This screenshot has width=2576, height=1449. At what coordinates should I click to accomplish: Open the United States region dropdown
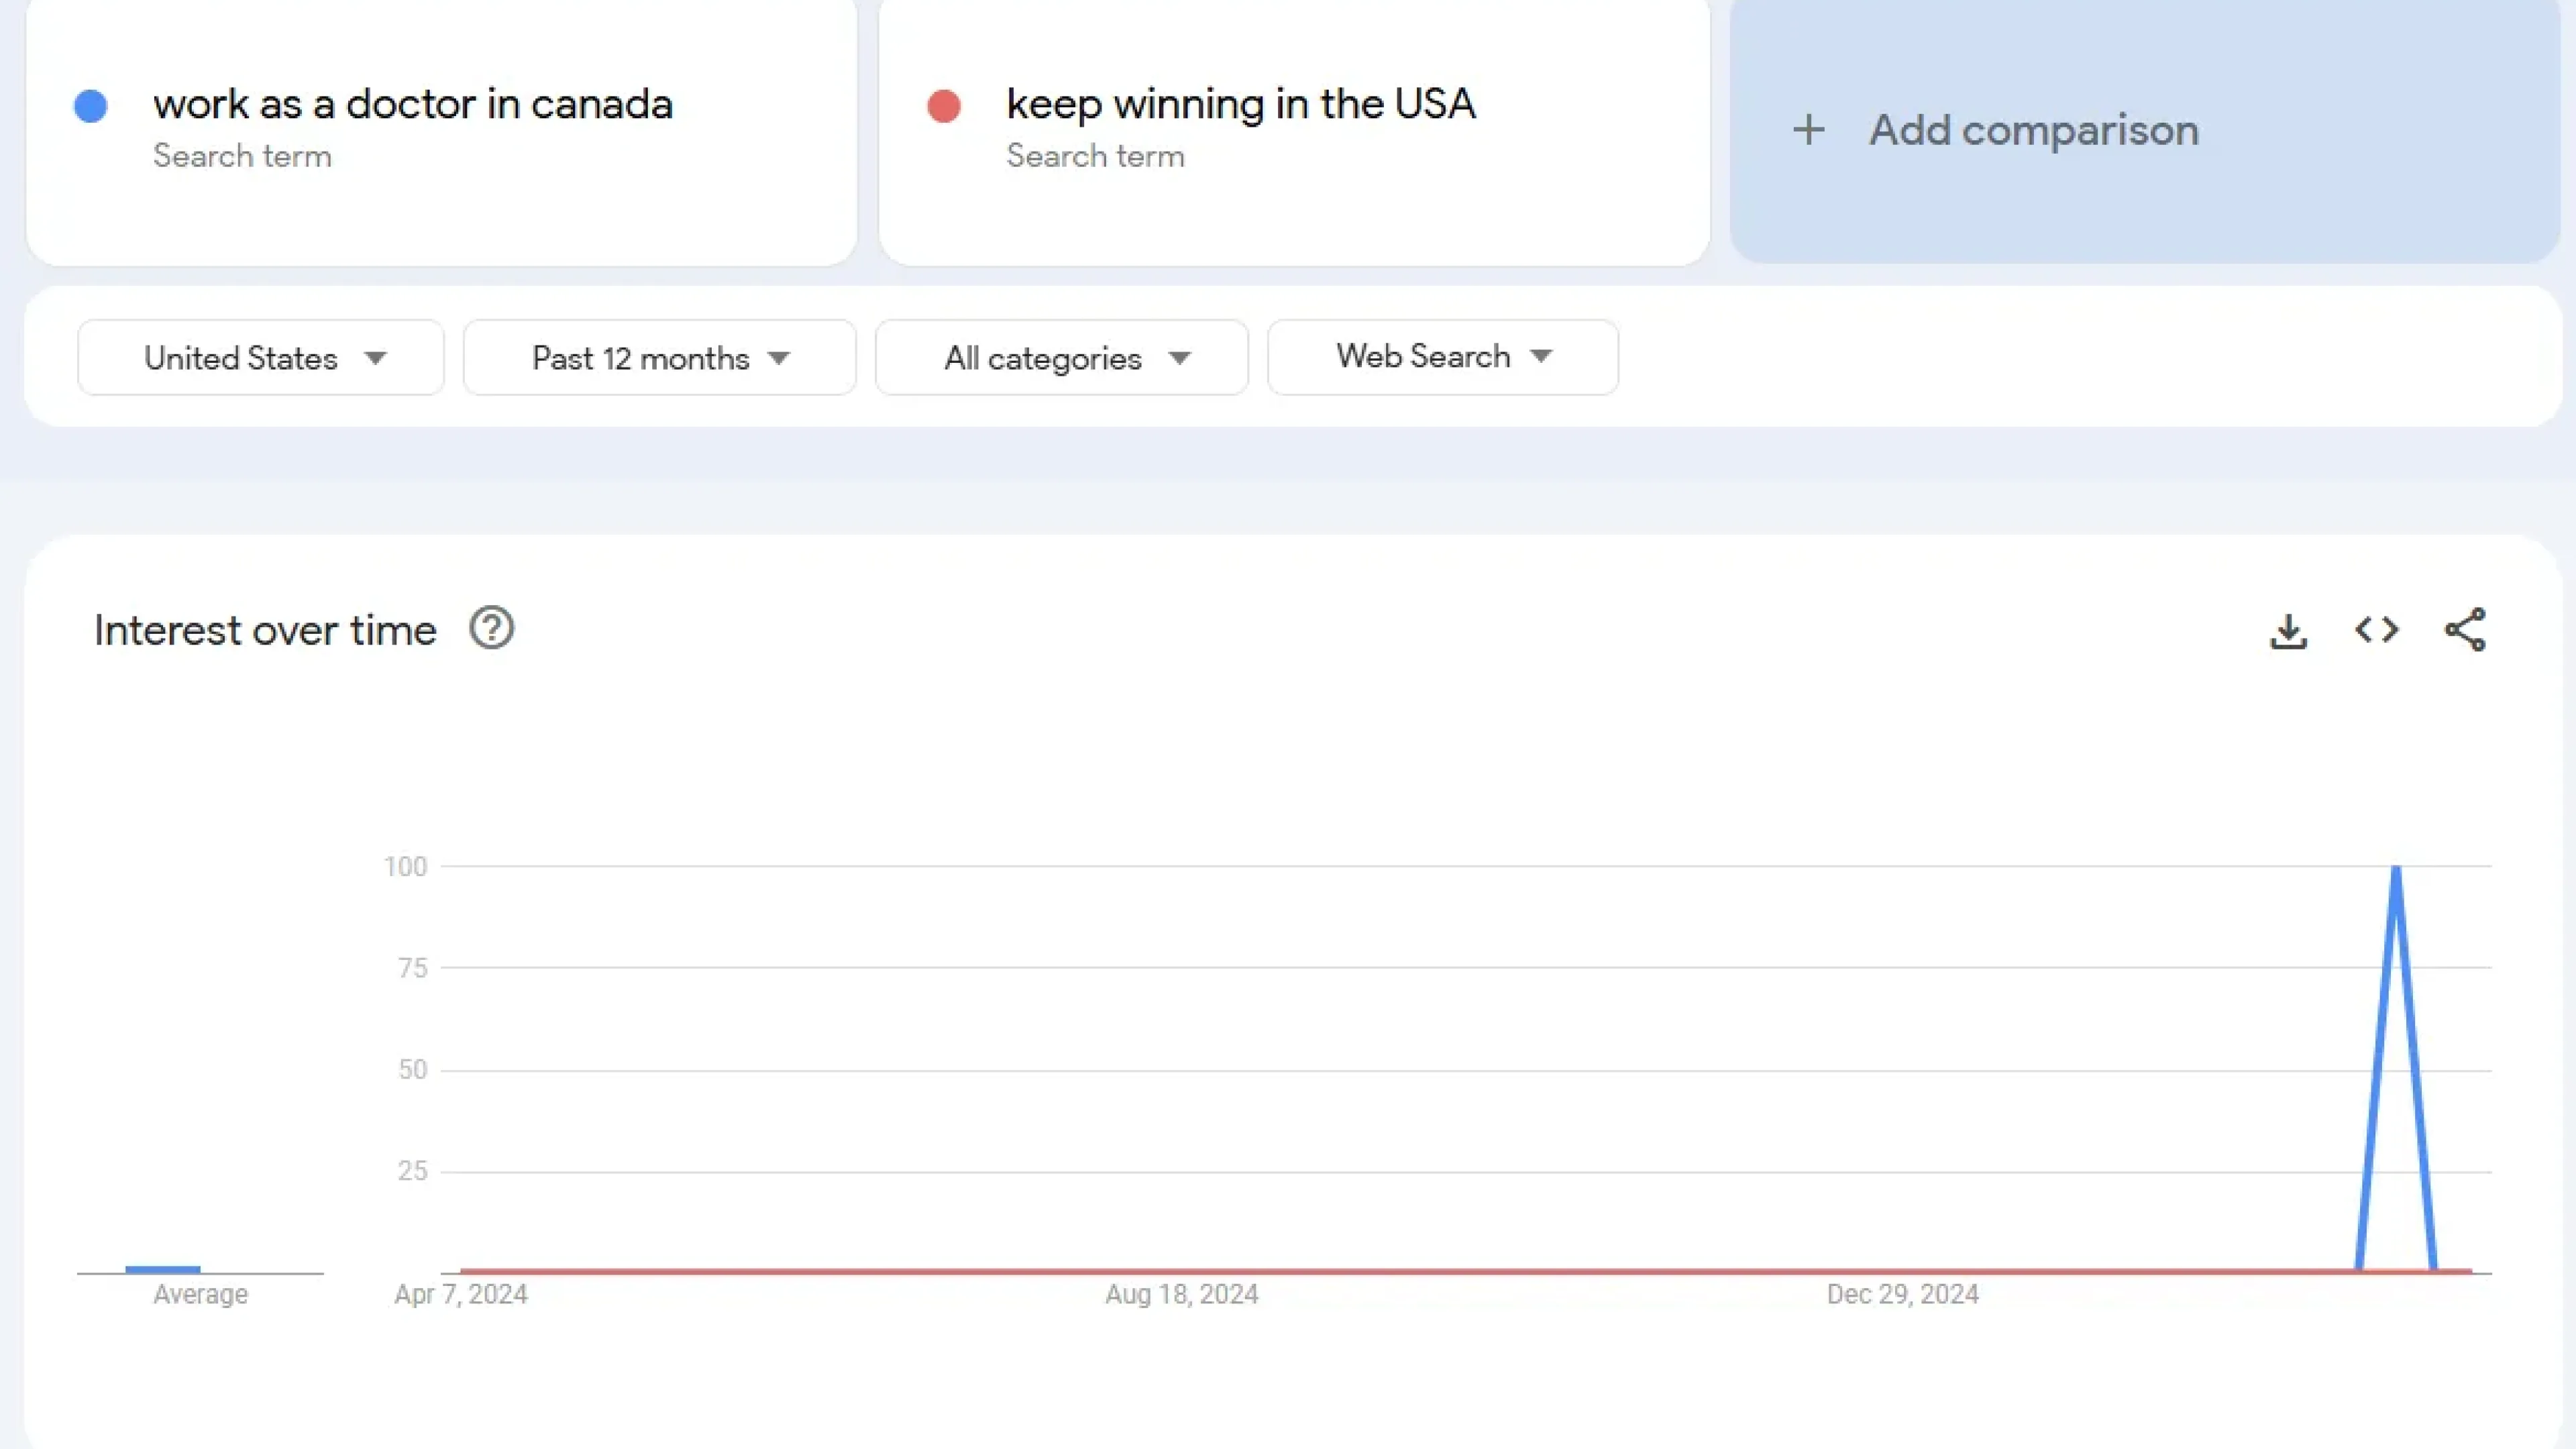(x=261, y=358)
